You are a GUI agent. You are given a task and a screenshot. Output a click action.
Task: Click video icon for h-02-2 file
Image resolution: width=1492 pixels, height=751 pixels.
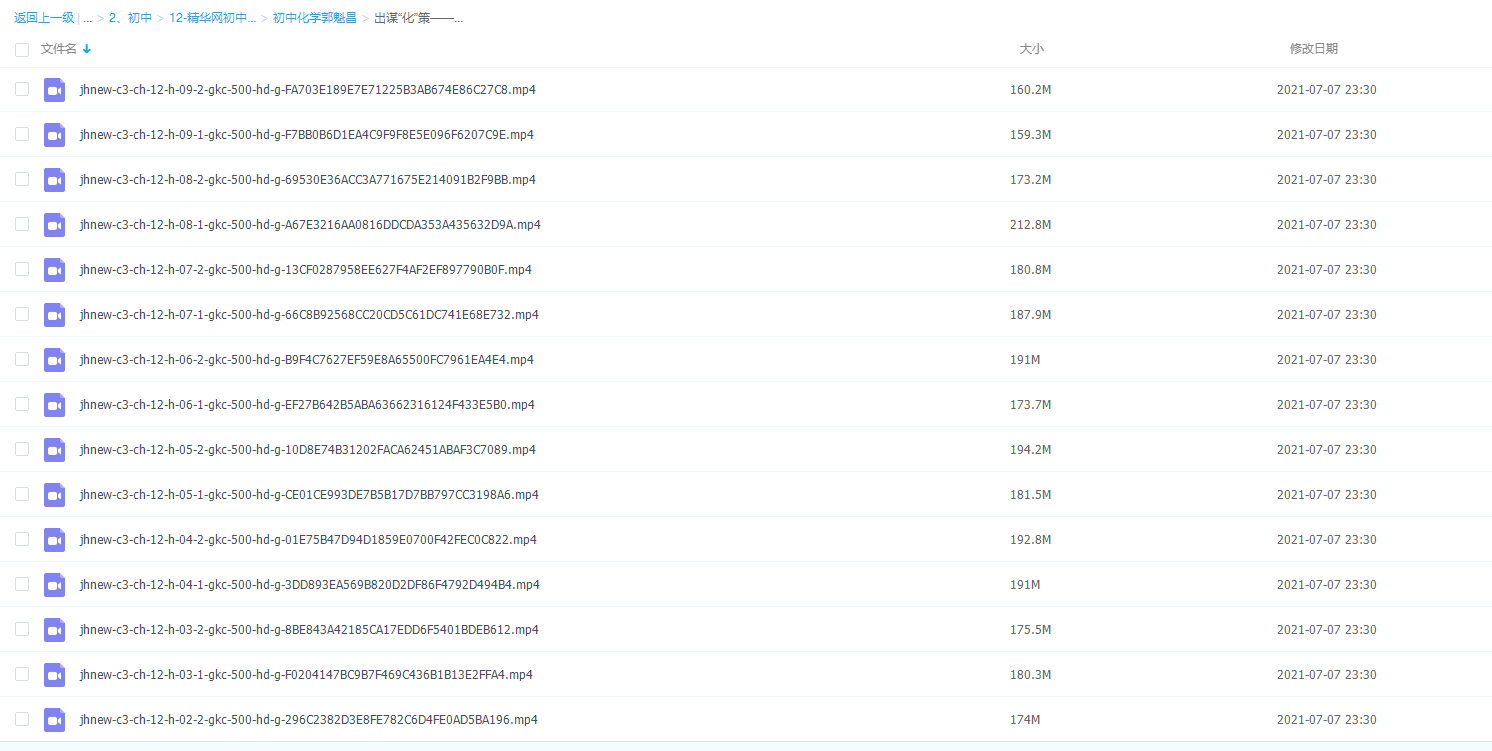(x=54, y=720)
